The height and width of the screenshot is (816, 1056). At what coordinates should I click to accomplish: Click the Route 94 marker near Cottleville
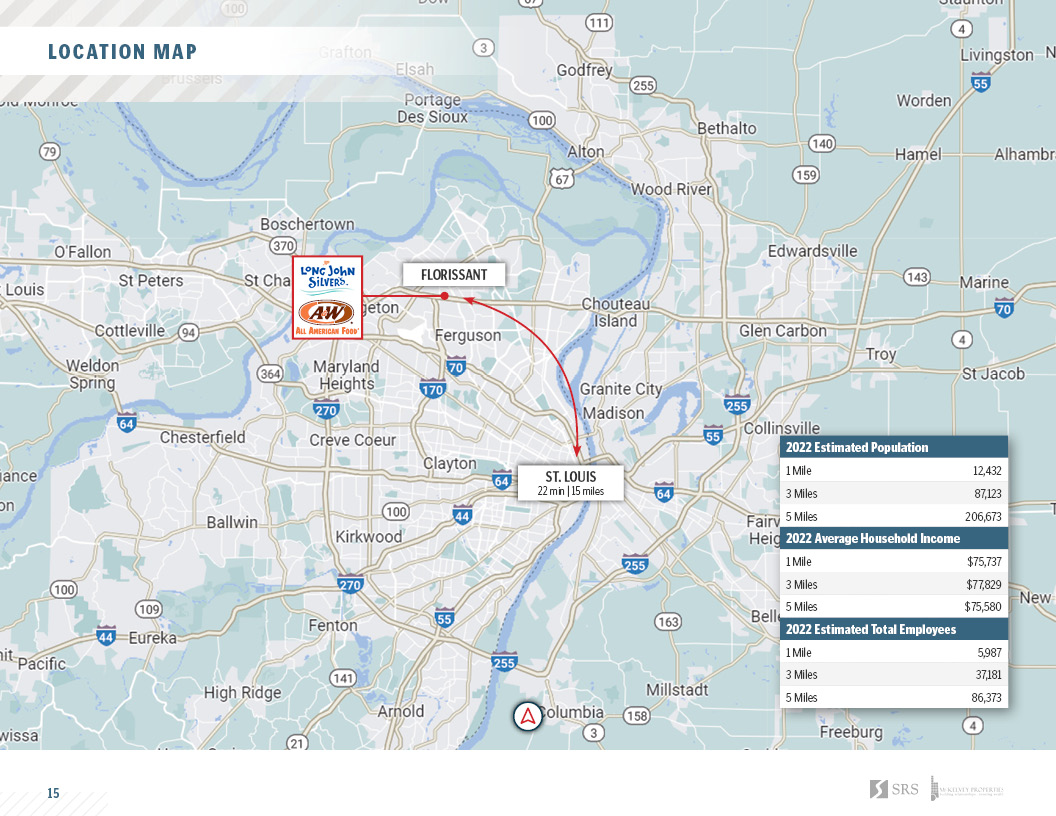click(189, 332)
